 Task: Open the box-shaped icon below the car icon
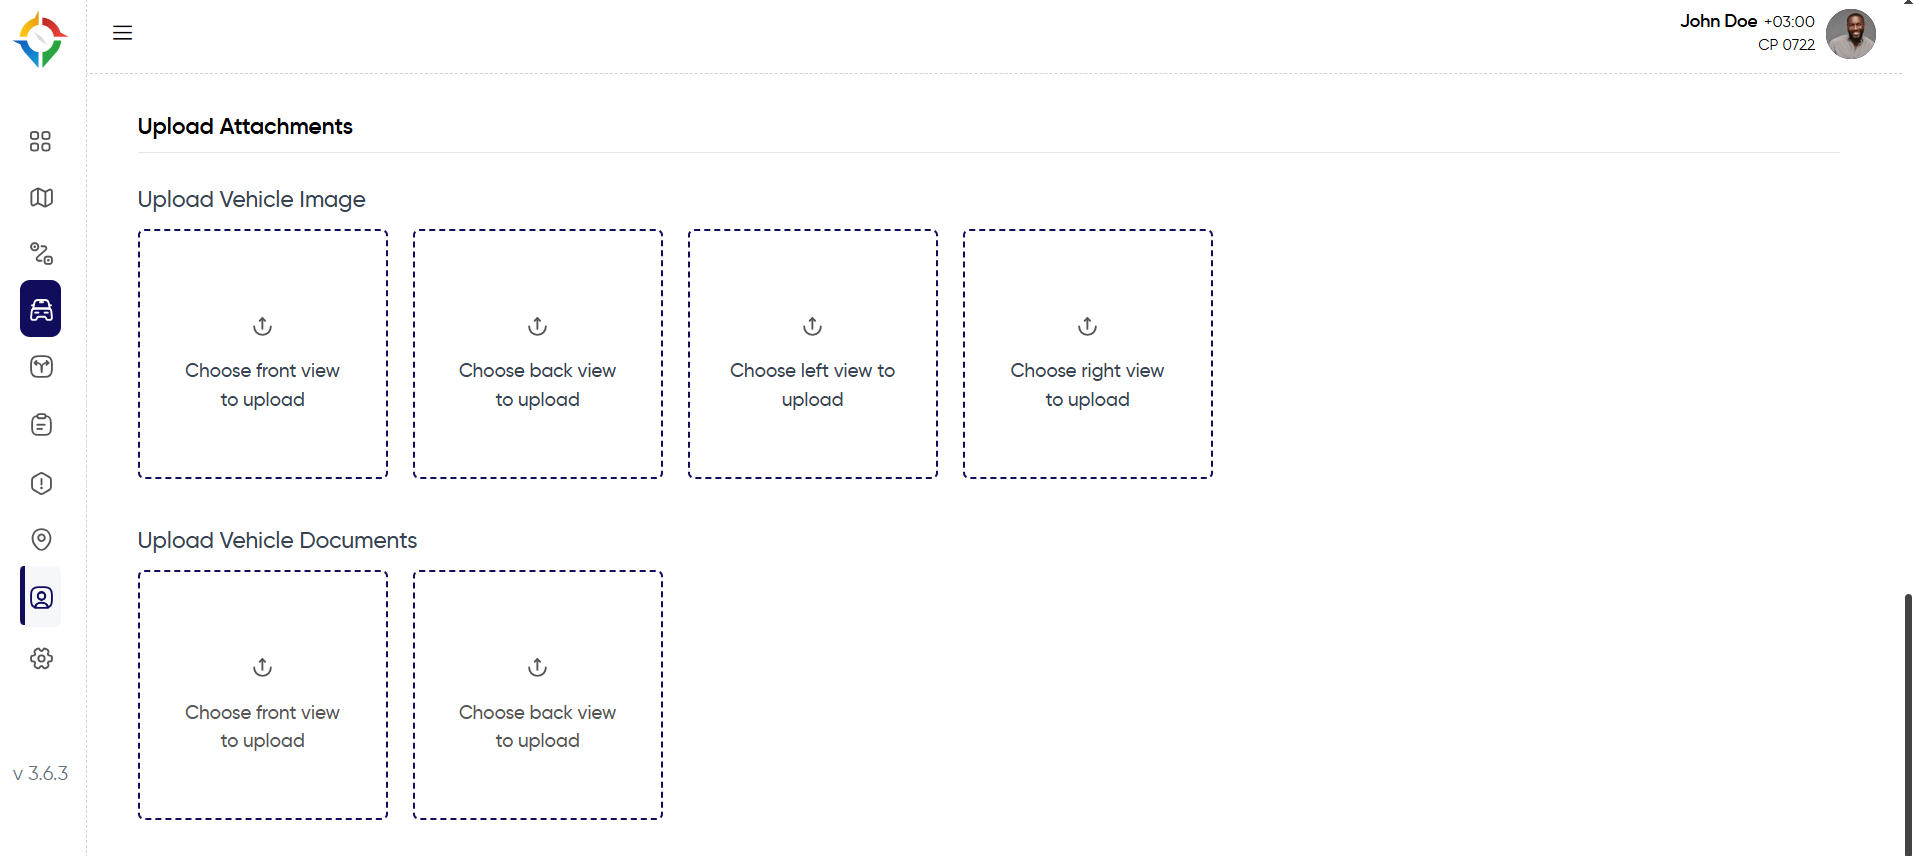click(x=41, y=367)
